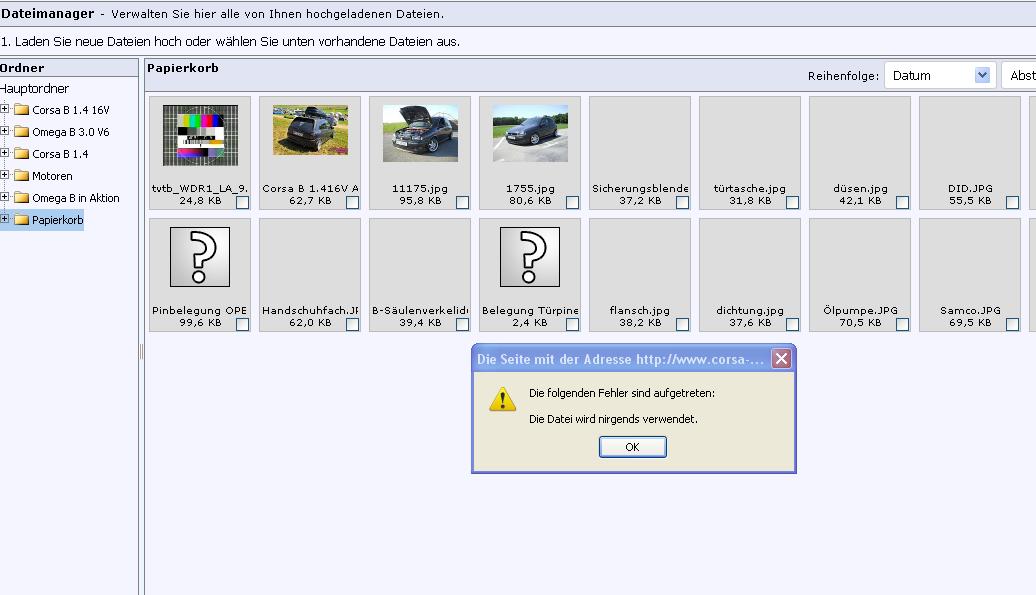Open the tvtb_WDR1_LA_9 test pattern thumbnail

point(200,135)
